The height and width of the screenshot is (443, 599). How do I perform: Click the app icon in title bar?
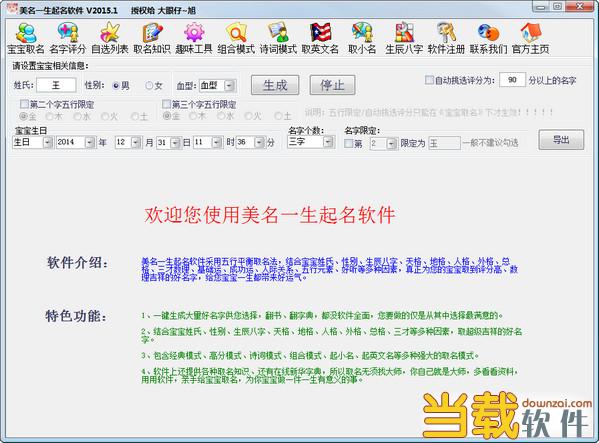(x=12, y=9)
